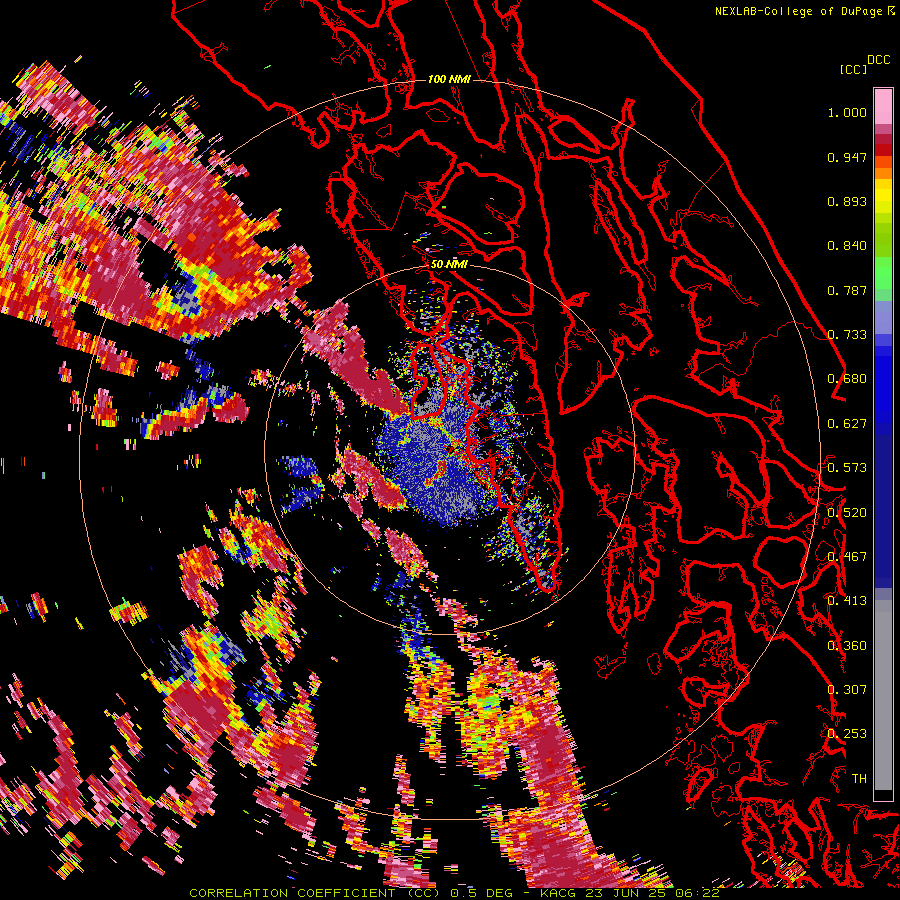The image size is (900, 900).
Task: Select the 0.893 scale value
Action: click(x=847, y=201)
